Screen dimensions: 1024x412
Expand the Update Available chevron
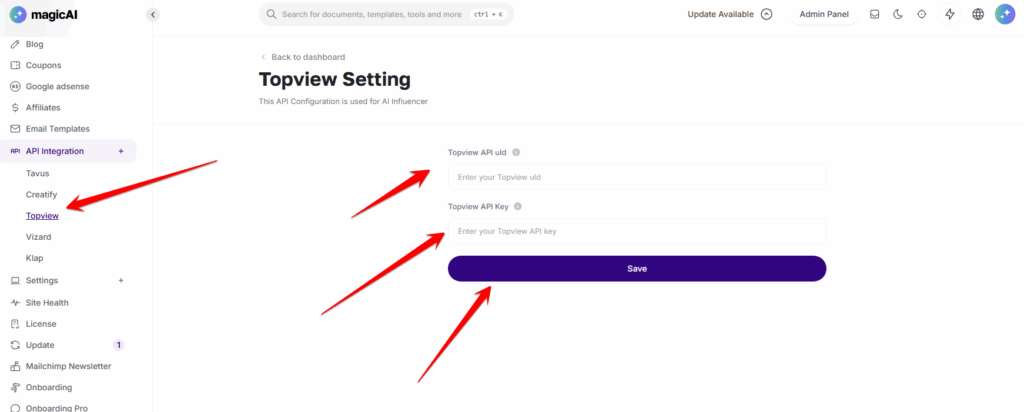tap(767, 14)
